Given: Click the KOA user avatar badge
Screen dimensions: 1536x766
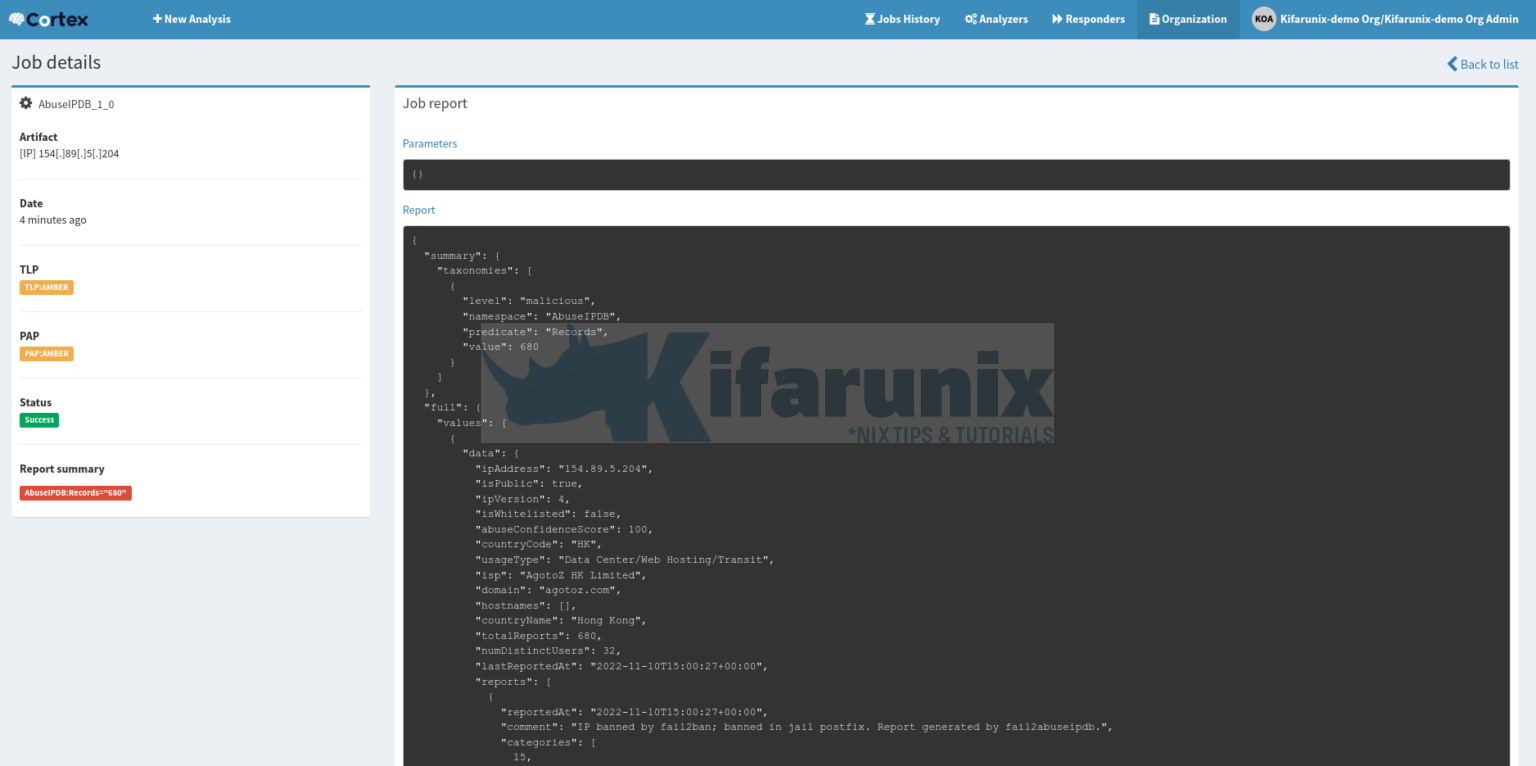Looking at the screenshot, I should point(1264,18).
